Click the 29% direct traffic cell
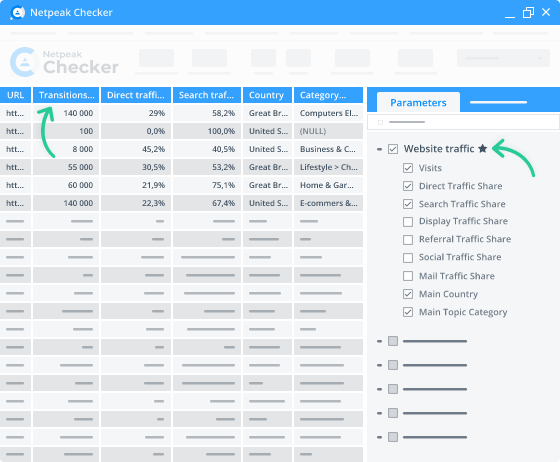This screenshot has width=560, height=462. pyautogui.click(x=136, y=113)
